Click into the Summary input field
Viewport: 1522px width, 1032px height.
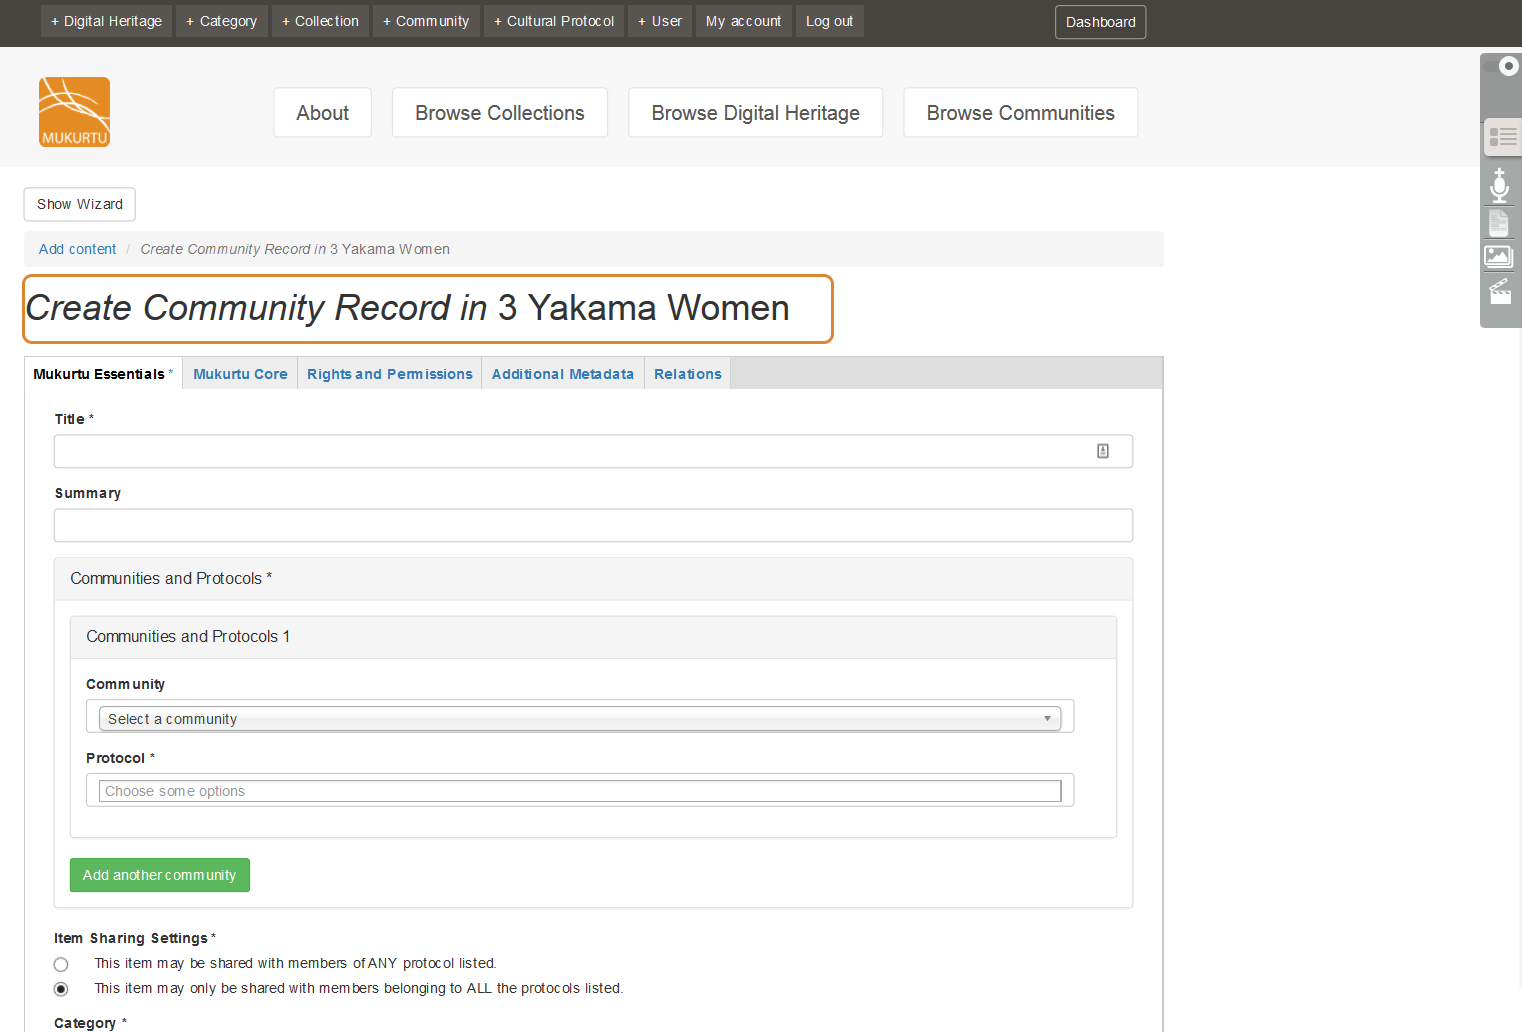[x=593, y=525]
